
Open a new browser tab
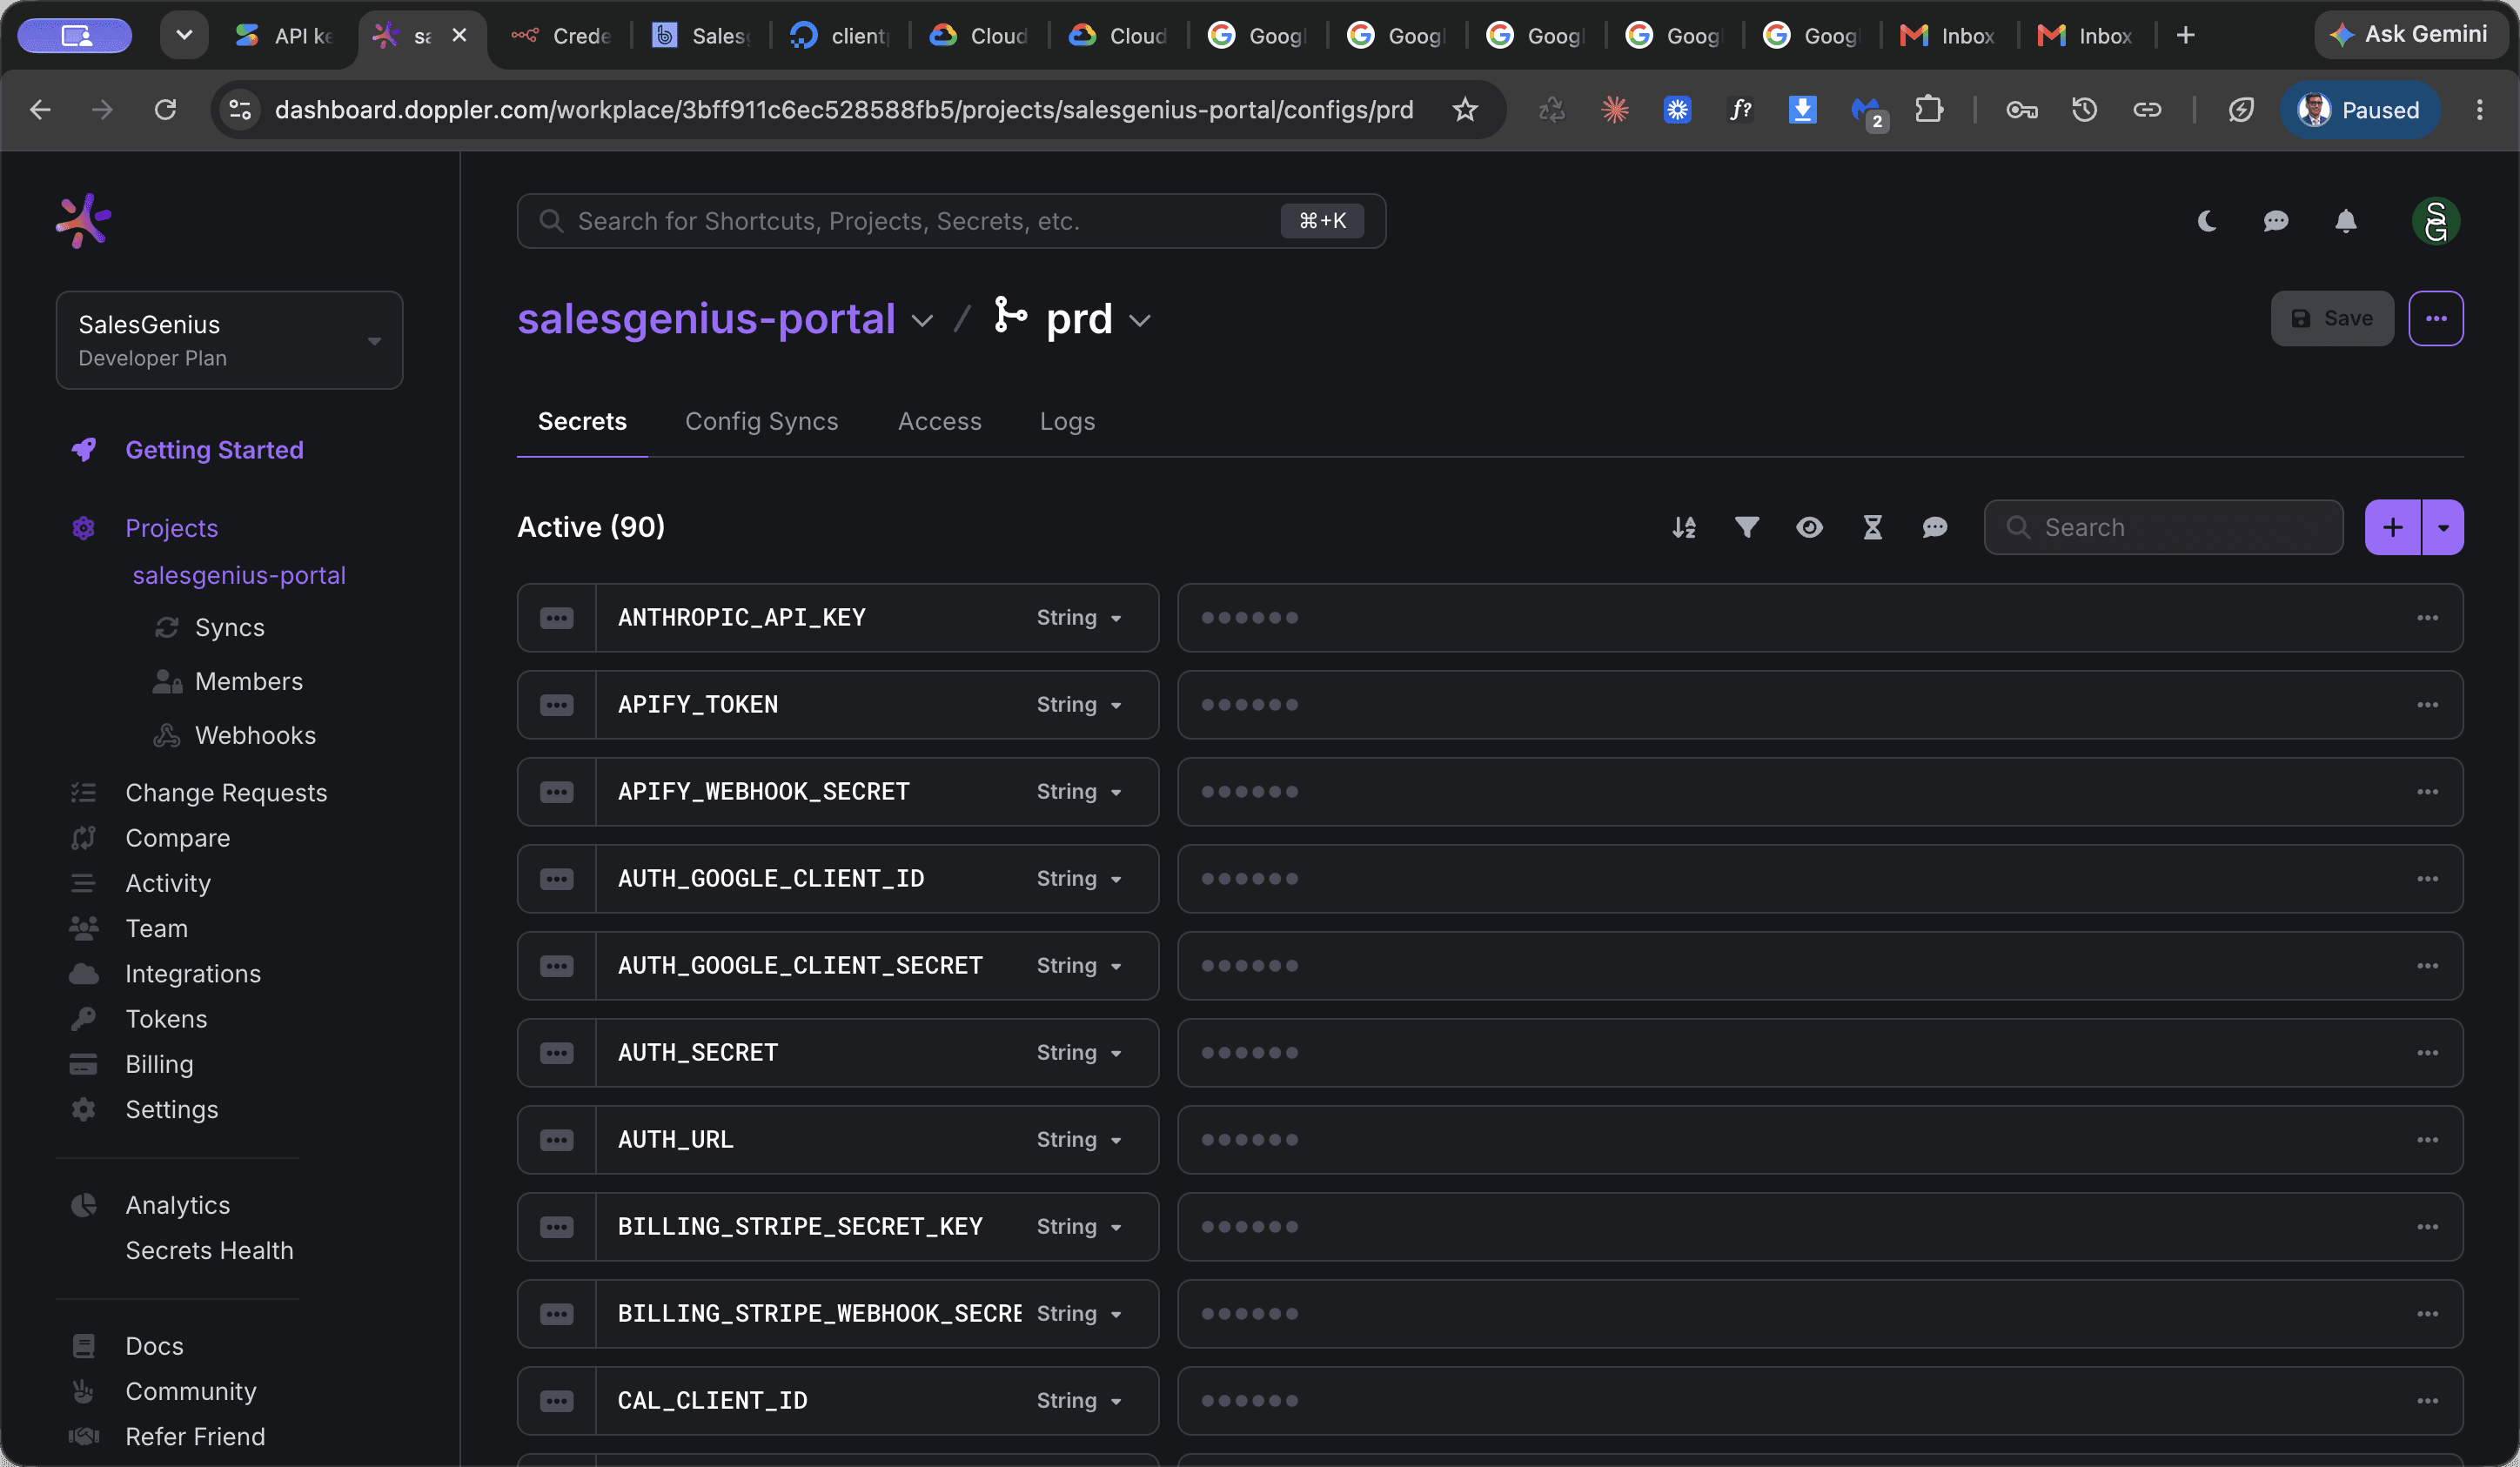[x=2186, y=36]
